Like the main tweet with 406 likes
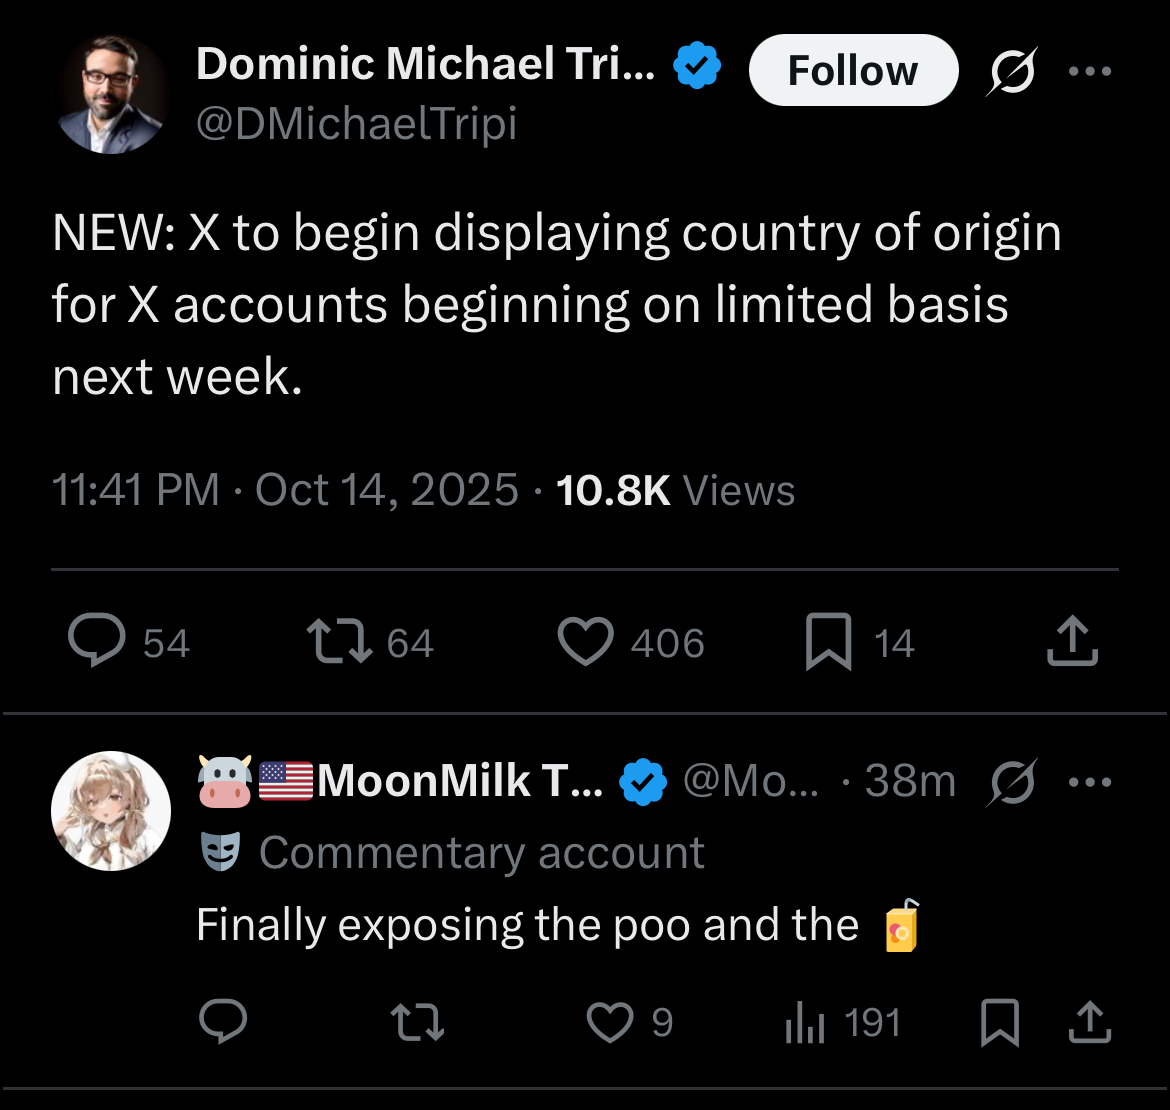The width and height of the screenshot is (1170, 1110). coord(585,641)
